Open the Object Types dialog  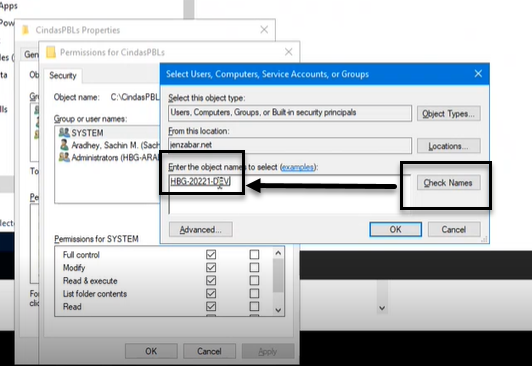(x=448, y=114)
